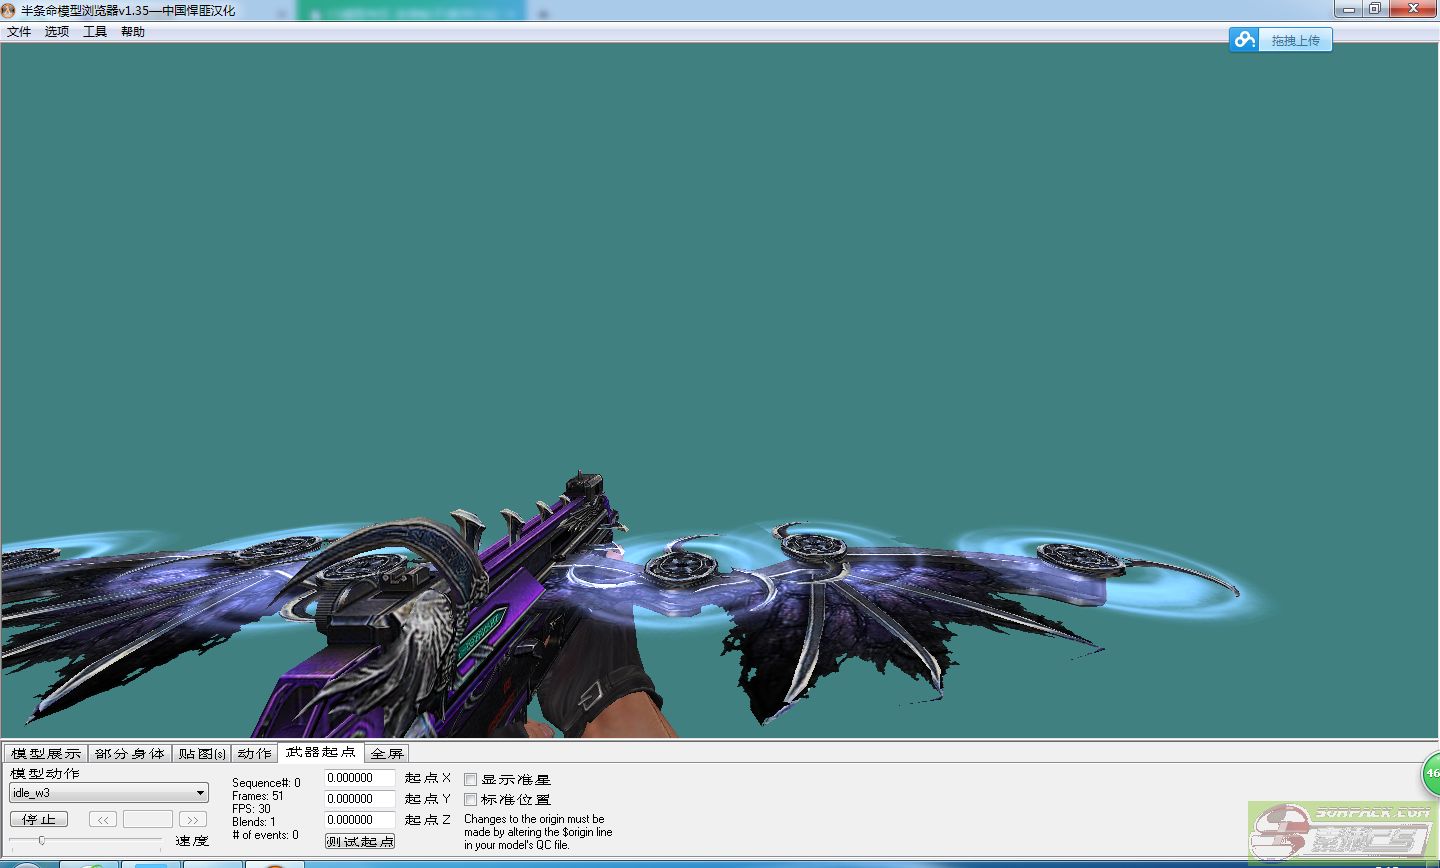Open the 选项 menu
The width and height of the screenshot is (1440, 868).
(57, 32)
